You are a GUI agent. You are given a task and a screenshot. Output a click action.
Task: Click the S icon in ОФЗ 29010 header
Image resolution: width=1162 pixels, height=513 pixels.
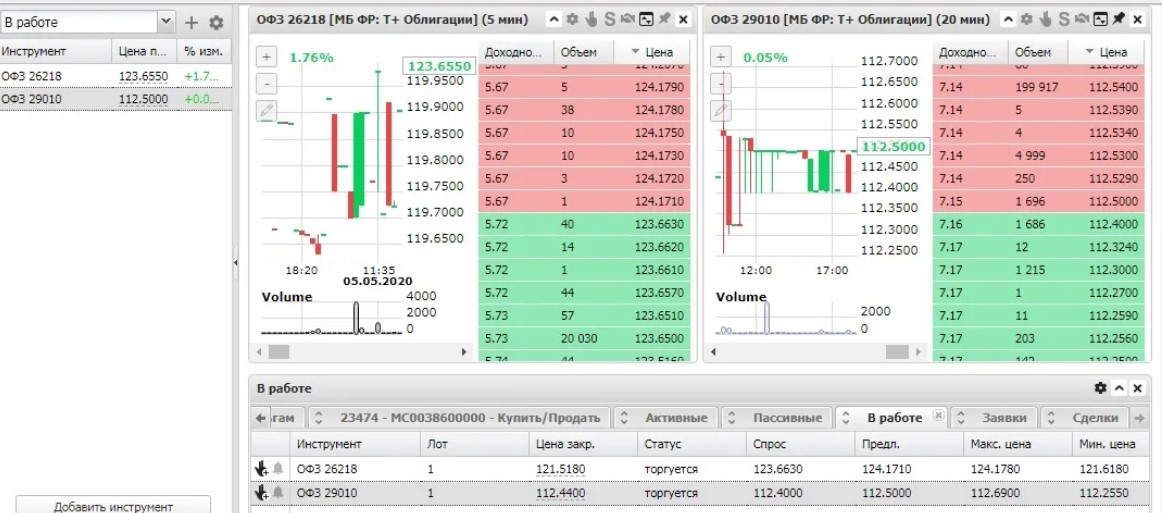[1064, 19]
